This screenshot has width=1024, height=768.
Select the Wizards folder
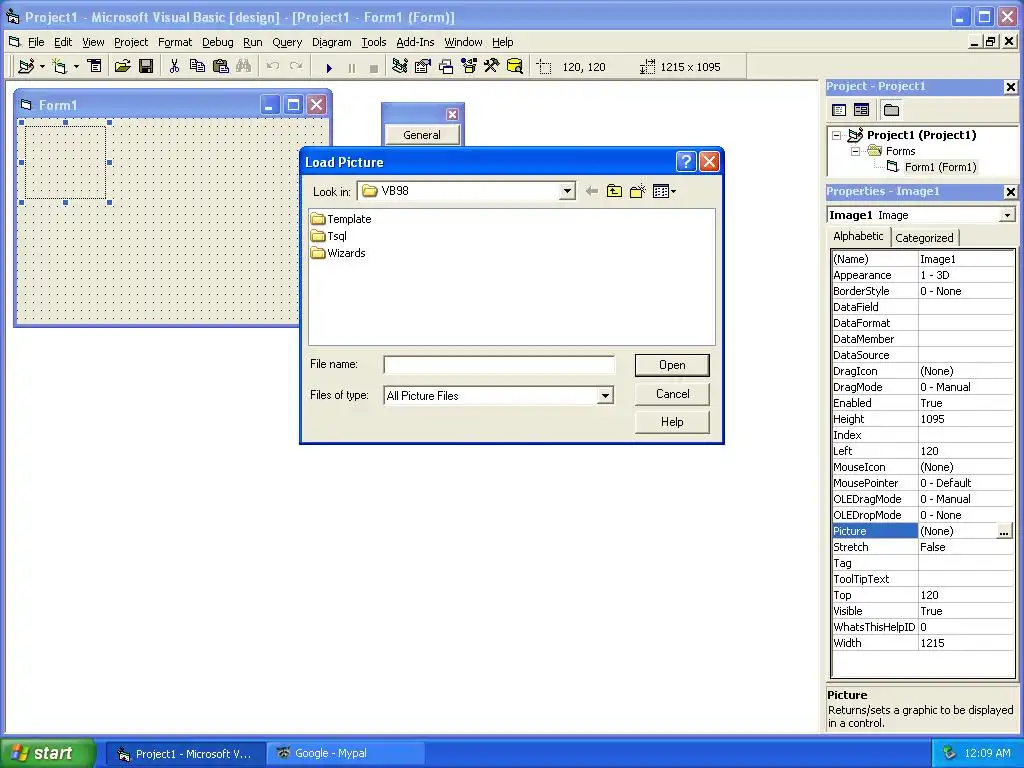[x=338, y=253]
